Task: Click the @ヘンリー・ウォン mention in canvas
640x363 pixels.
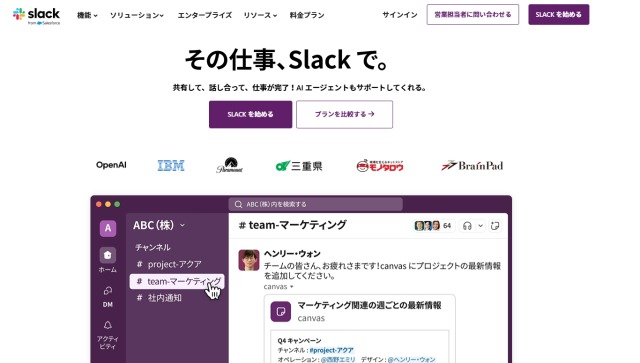Action: click(411, 360)
